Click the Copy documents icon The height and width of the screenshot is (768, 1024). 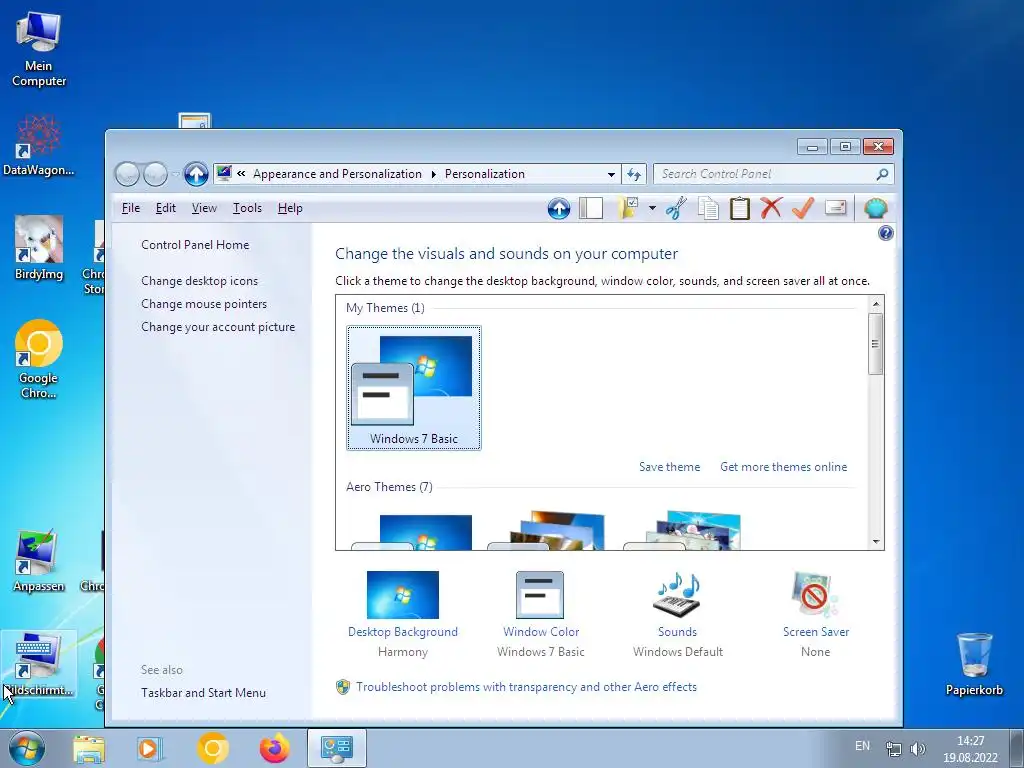coord(708,208)
